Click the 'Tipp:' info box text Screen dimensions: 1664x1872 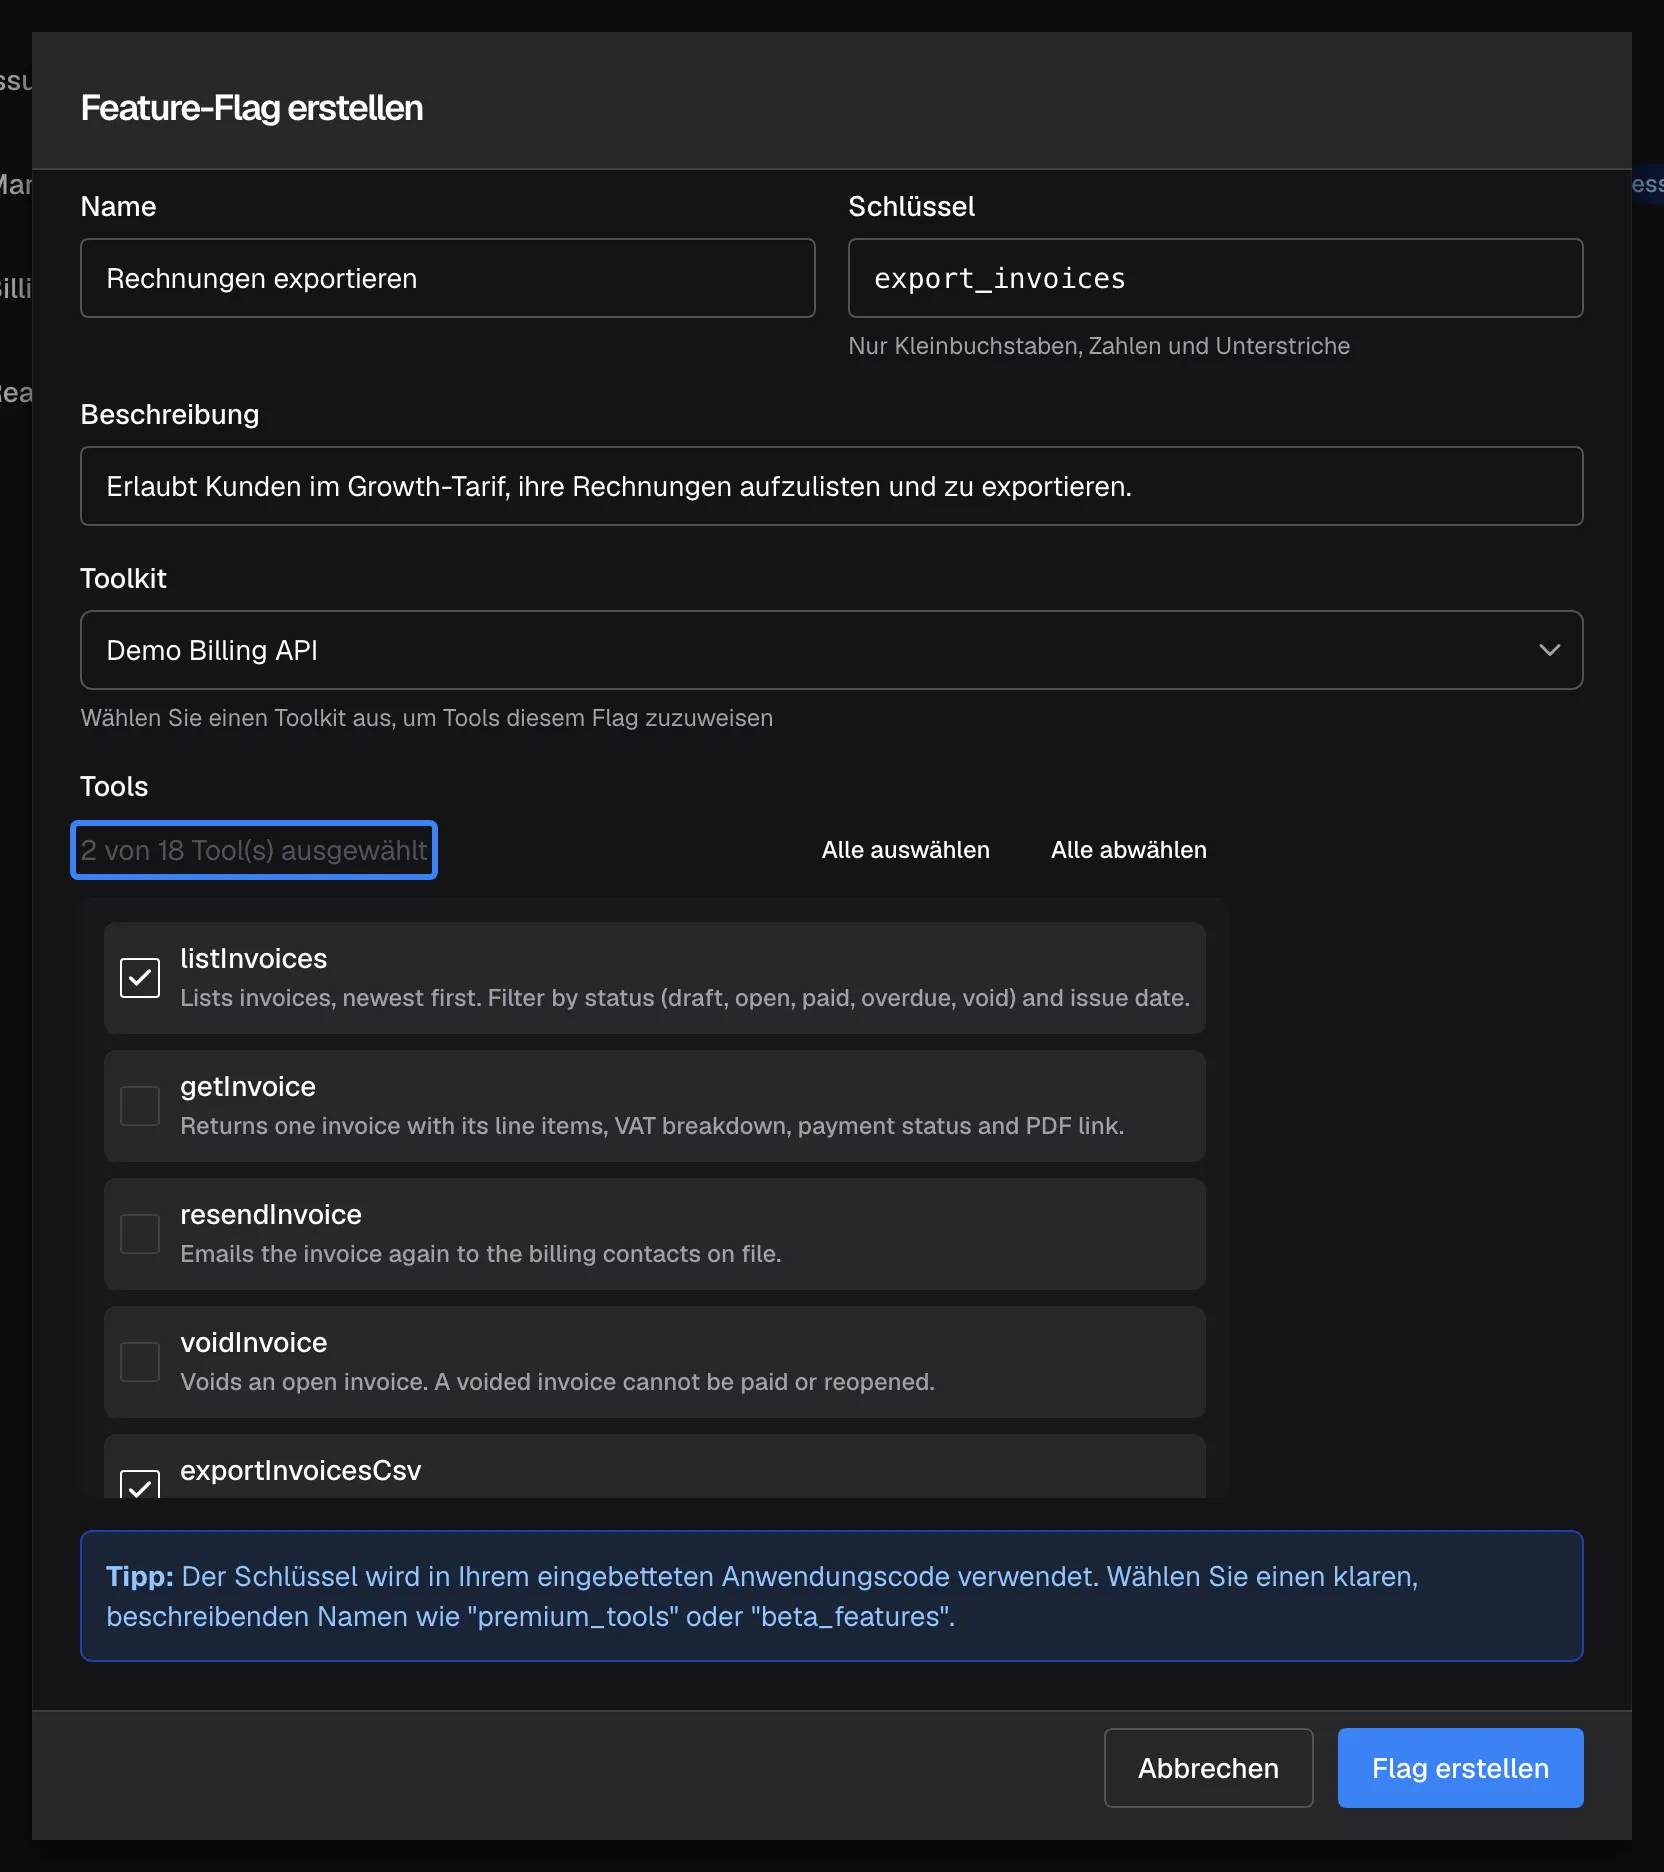[x=762, y=1596]
